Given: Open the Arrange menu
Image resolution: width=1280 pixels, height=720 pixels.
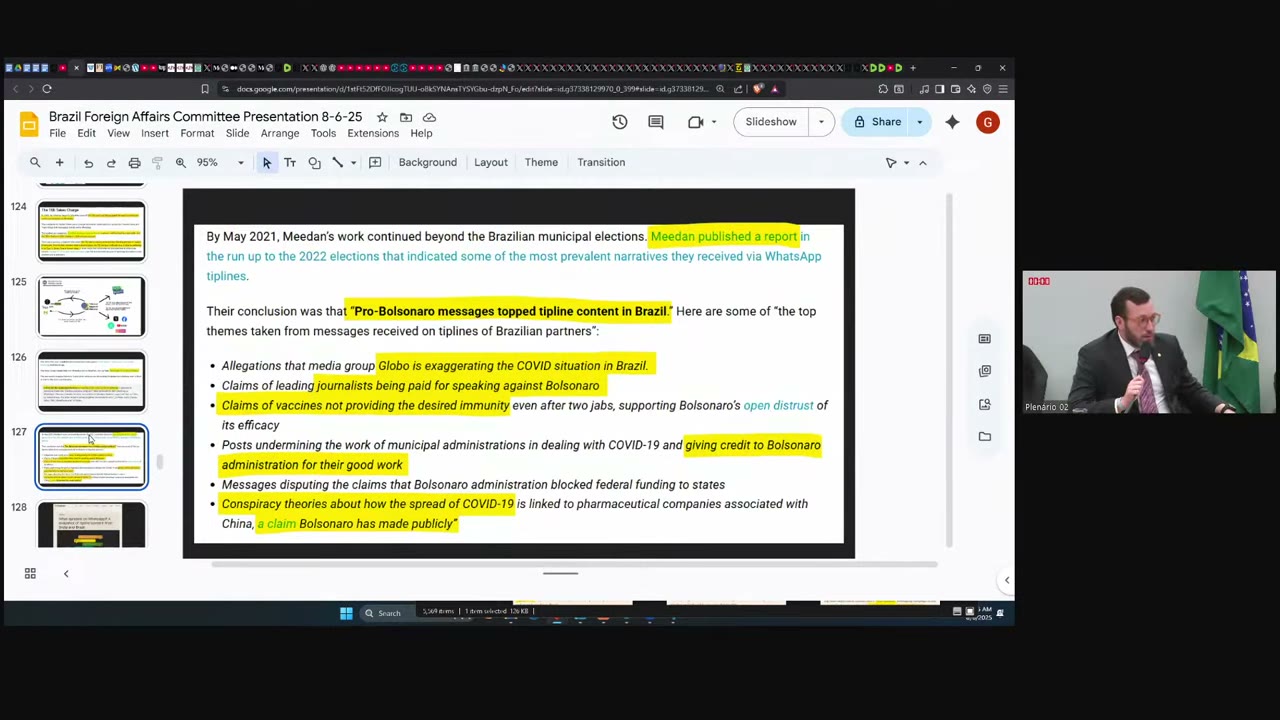Looking at the screenshot, I should pos(280,134).
